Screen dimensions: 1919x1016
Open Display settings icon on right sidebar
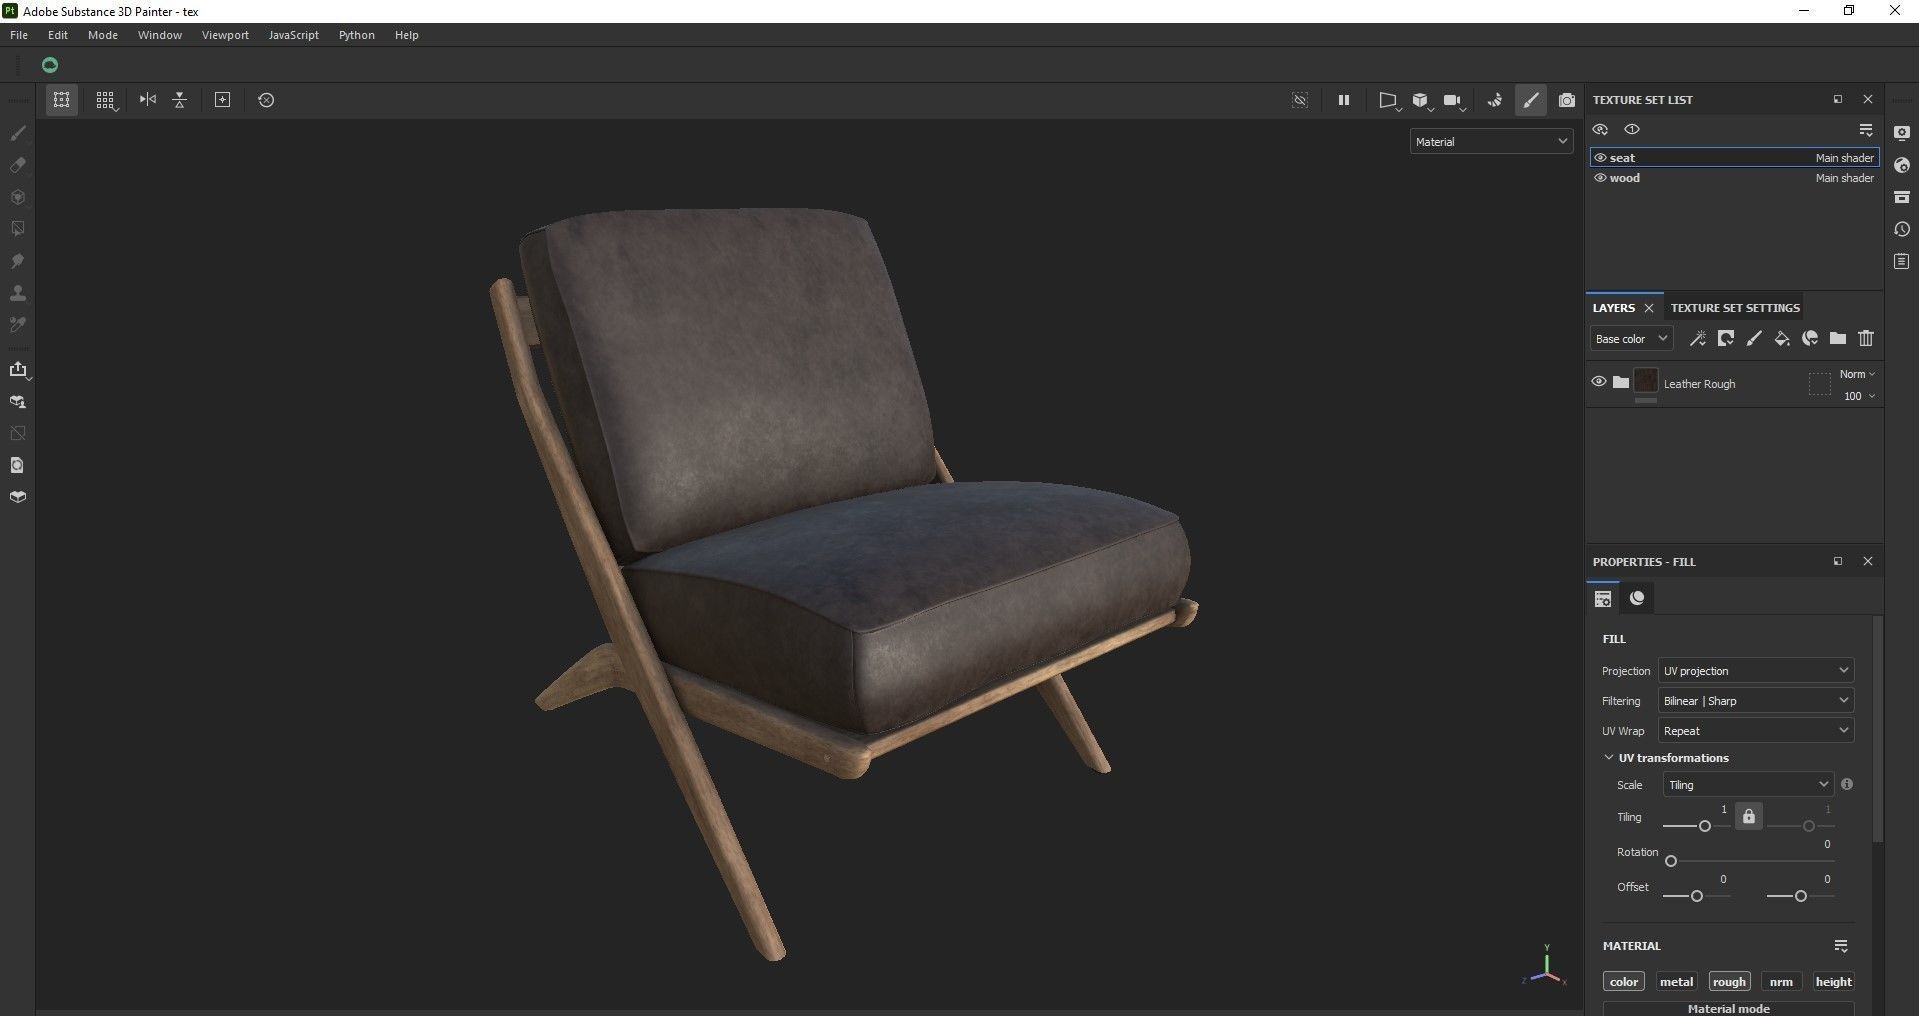coord(1902,133)
